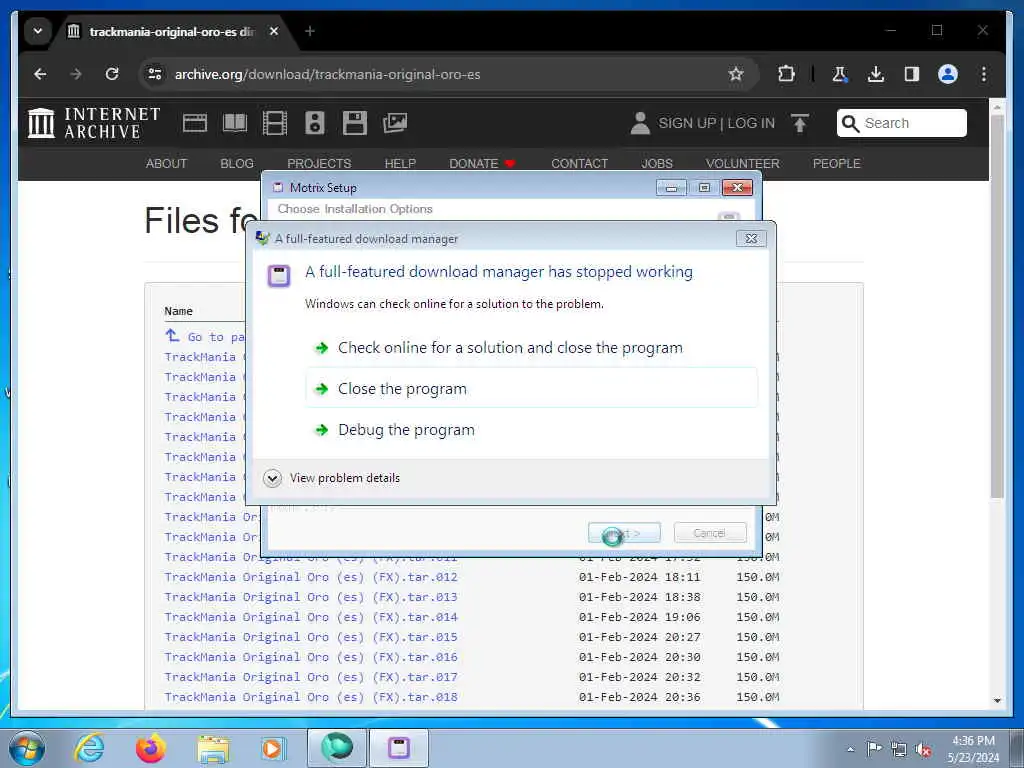
Task: Open the Extensions puzzle icon
Action: click(x=786, y=74)
